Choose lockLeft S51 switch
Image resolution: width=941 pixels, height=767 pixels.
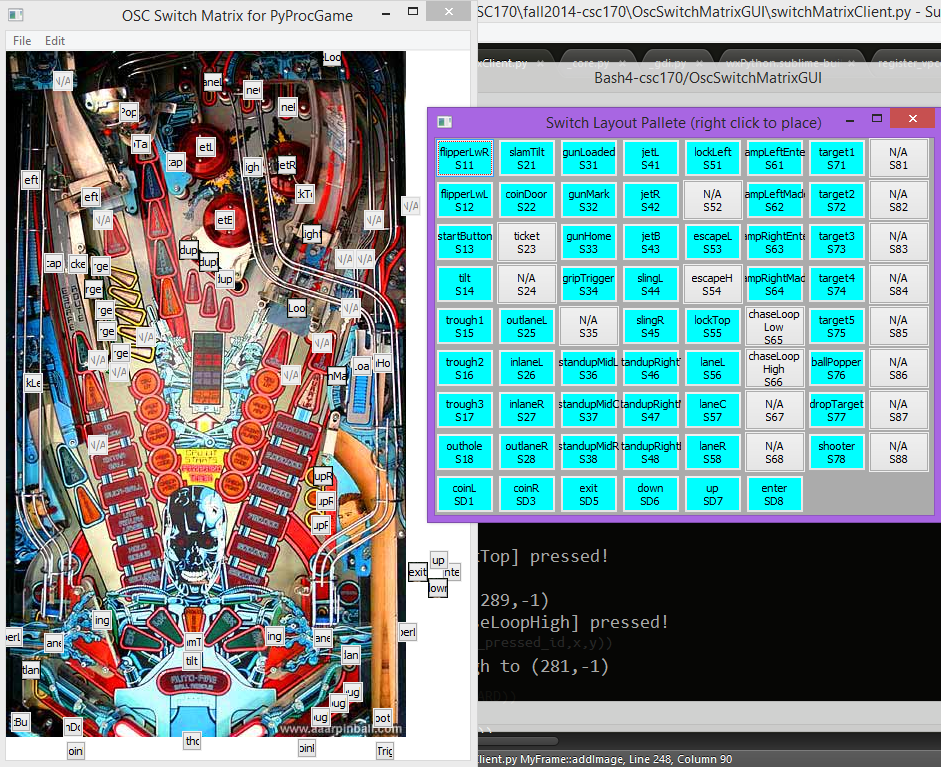coord(713,158)
